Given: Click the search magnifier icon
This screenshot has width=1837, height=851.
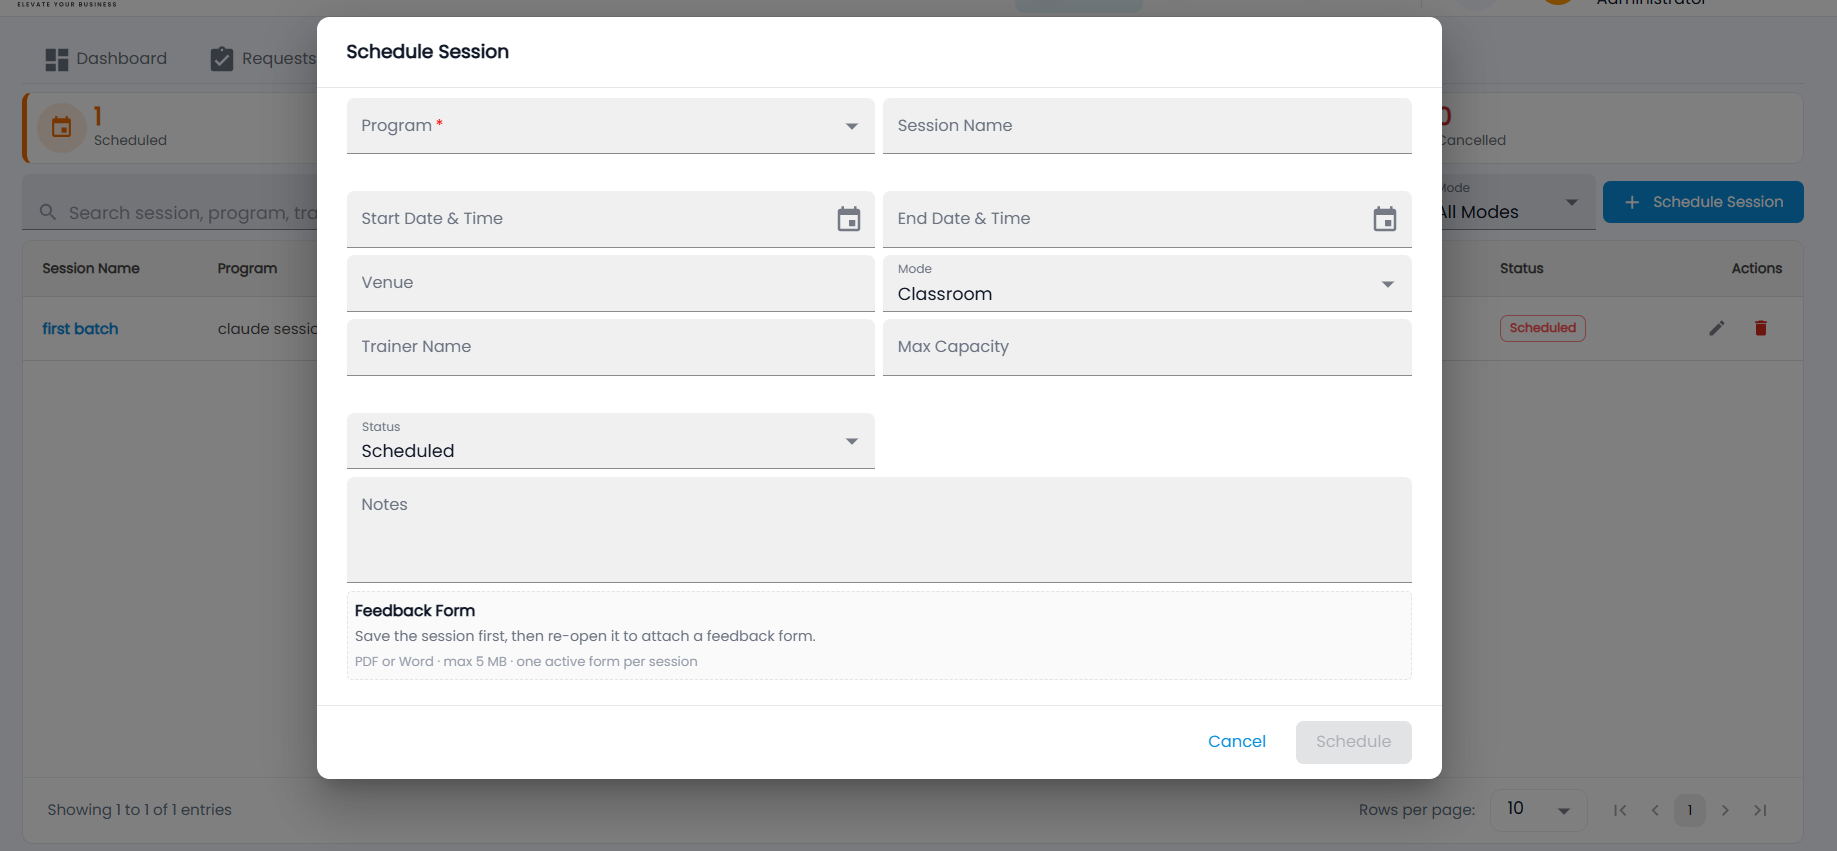Looking at the screenshot, I should [48, 212].
